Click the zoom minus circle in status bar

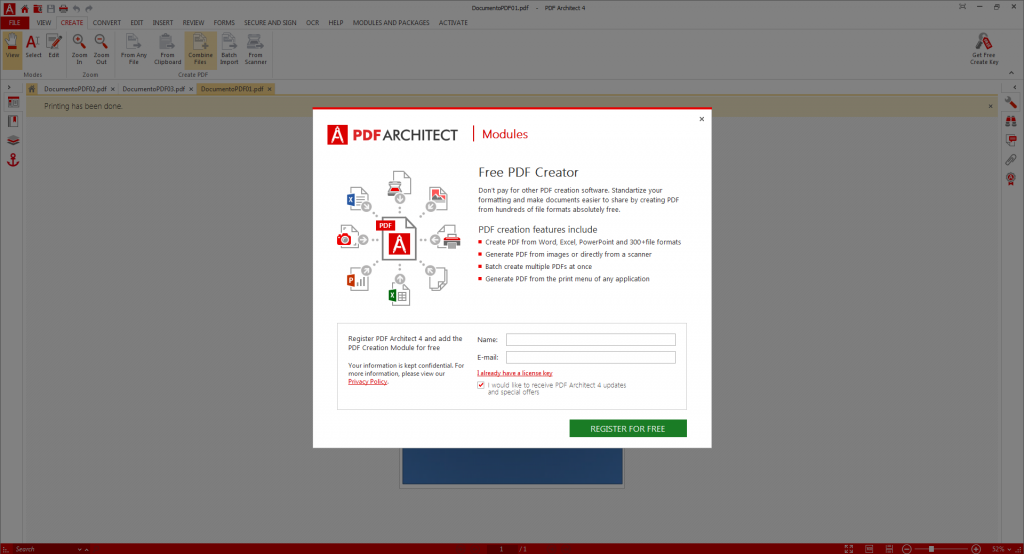(906, 549)
